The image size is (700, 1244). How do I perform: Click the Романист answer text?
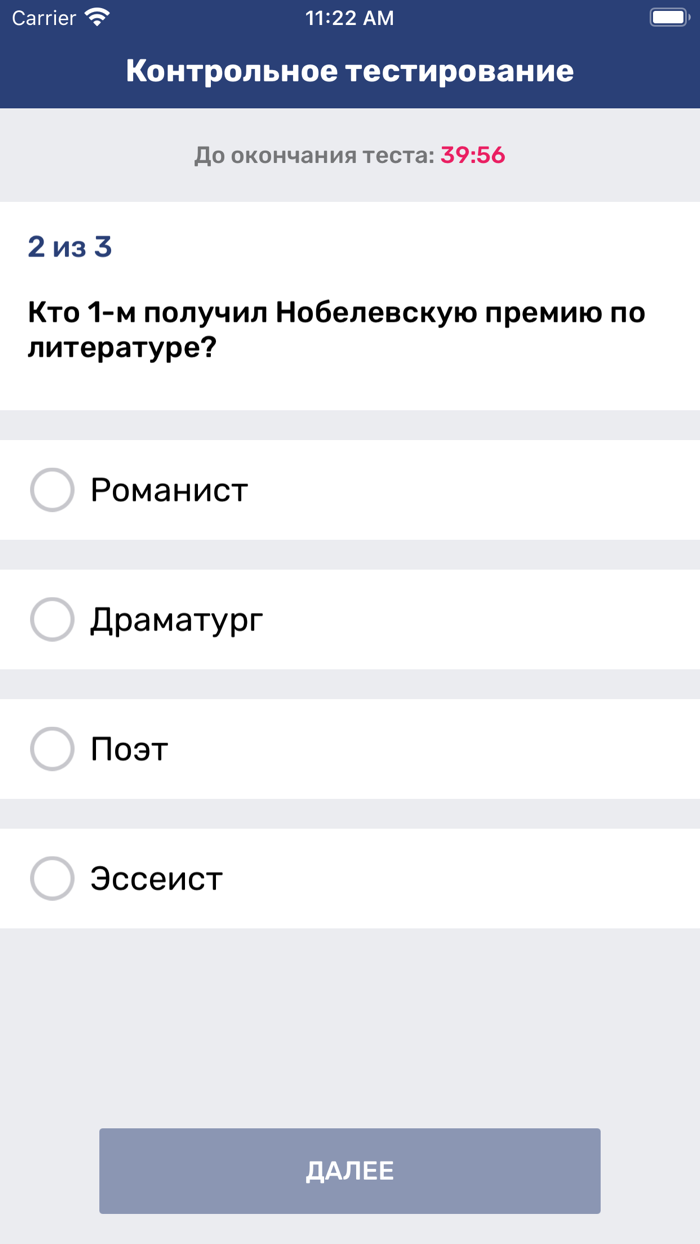(x=169, y=490)
